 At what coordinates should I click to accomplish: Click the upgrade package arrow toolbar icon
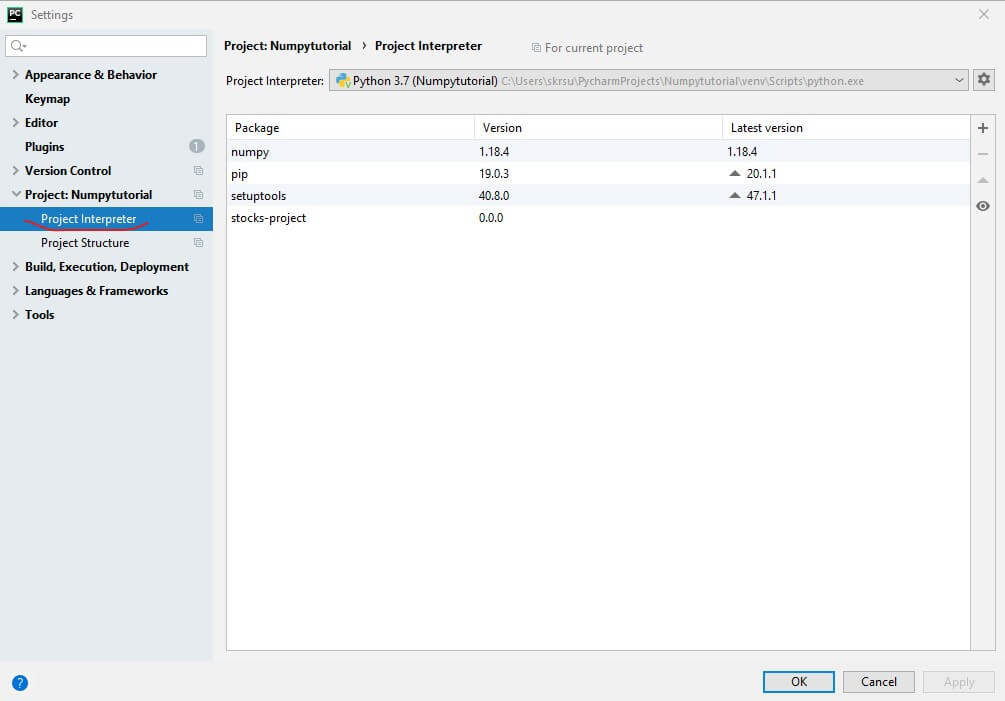[982, 180]
